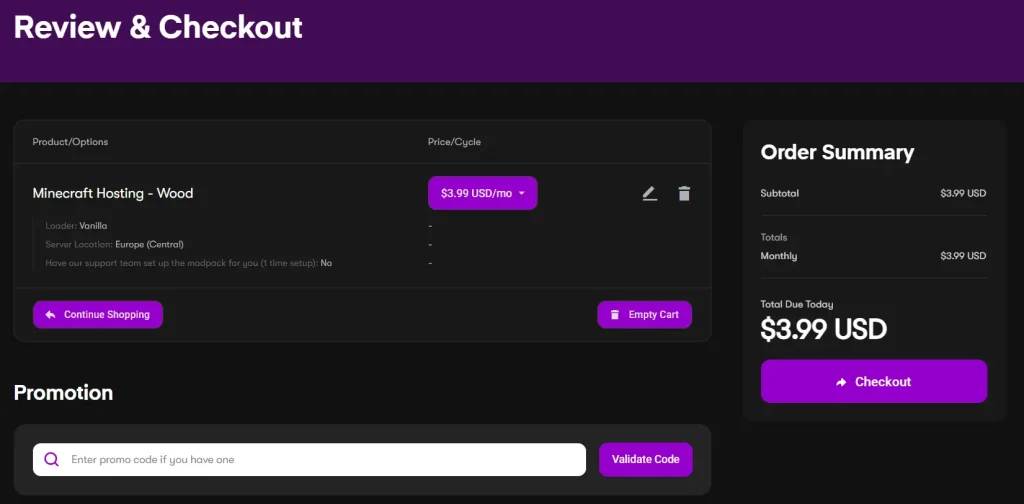Clear items with the Empty Cart button
This screenshot has height=504, width=1024.
[x=644, y=315]
